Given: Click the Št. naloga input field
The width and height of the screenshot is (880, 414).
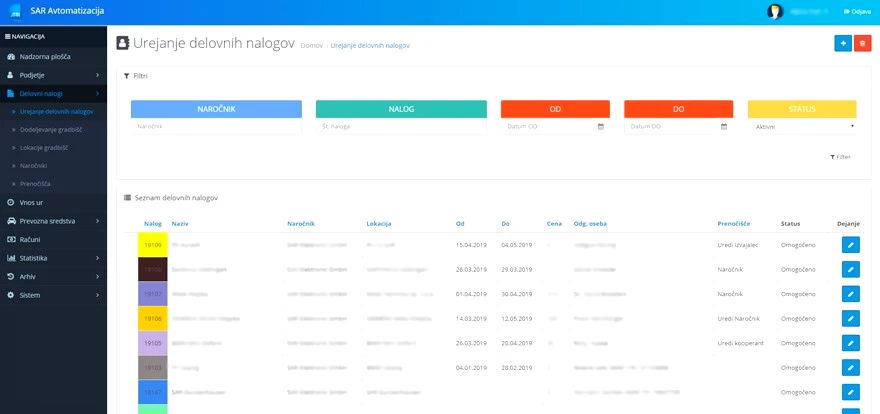Looking at the screenshot, I should pyautogui.click(x=401, y=127).
